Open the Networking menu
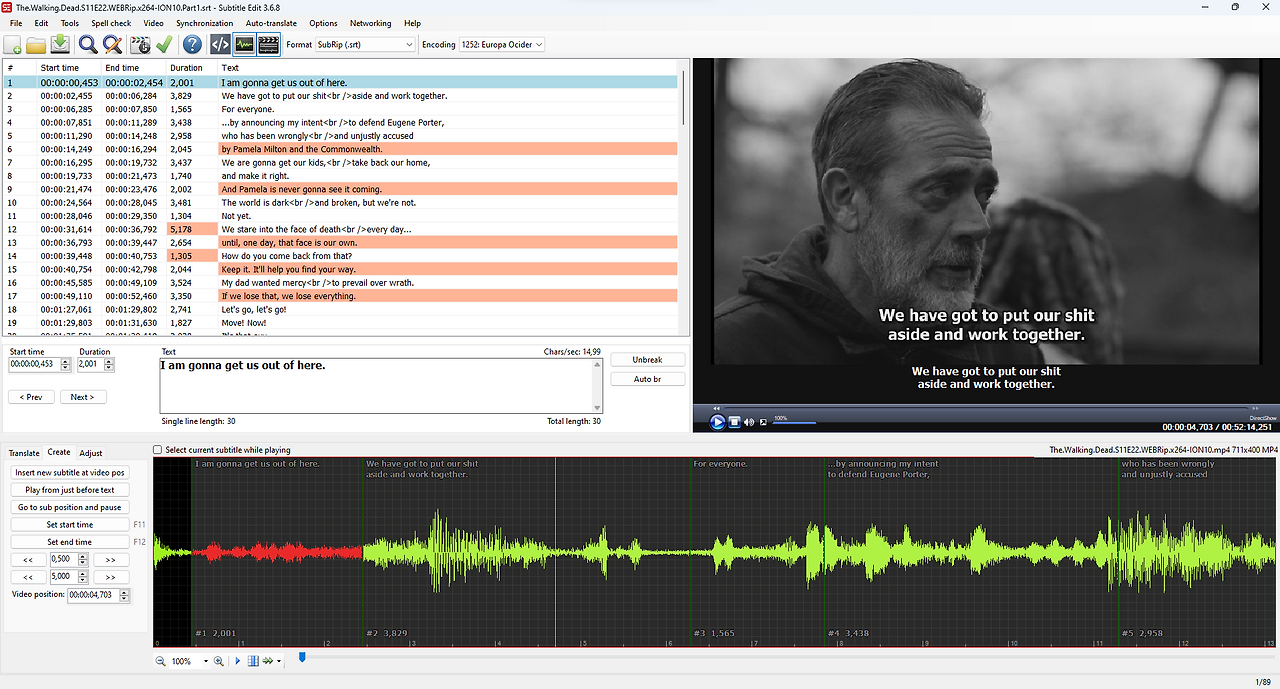The image size is (1280, 689). click(x=371, y=23)
